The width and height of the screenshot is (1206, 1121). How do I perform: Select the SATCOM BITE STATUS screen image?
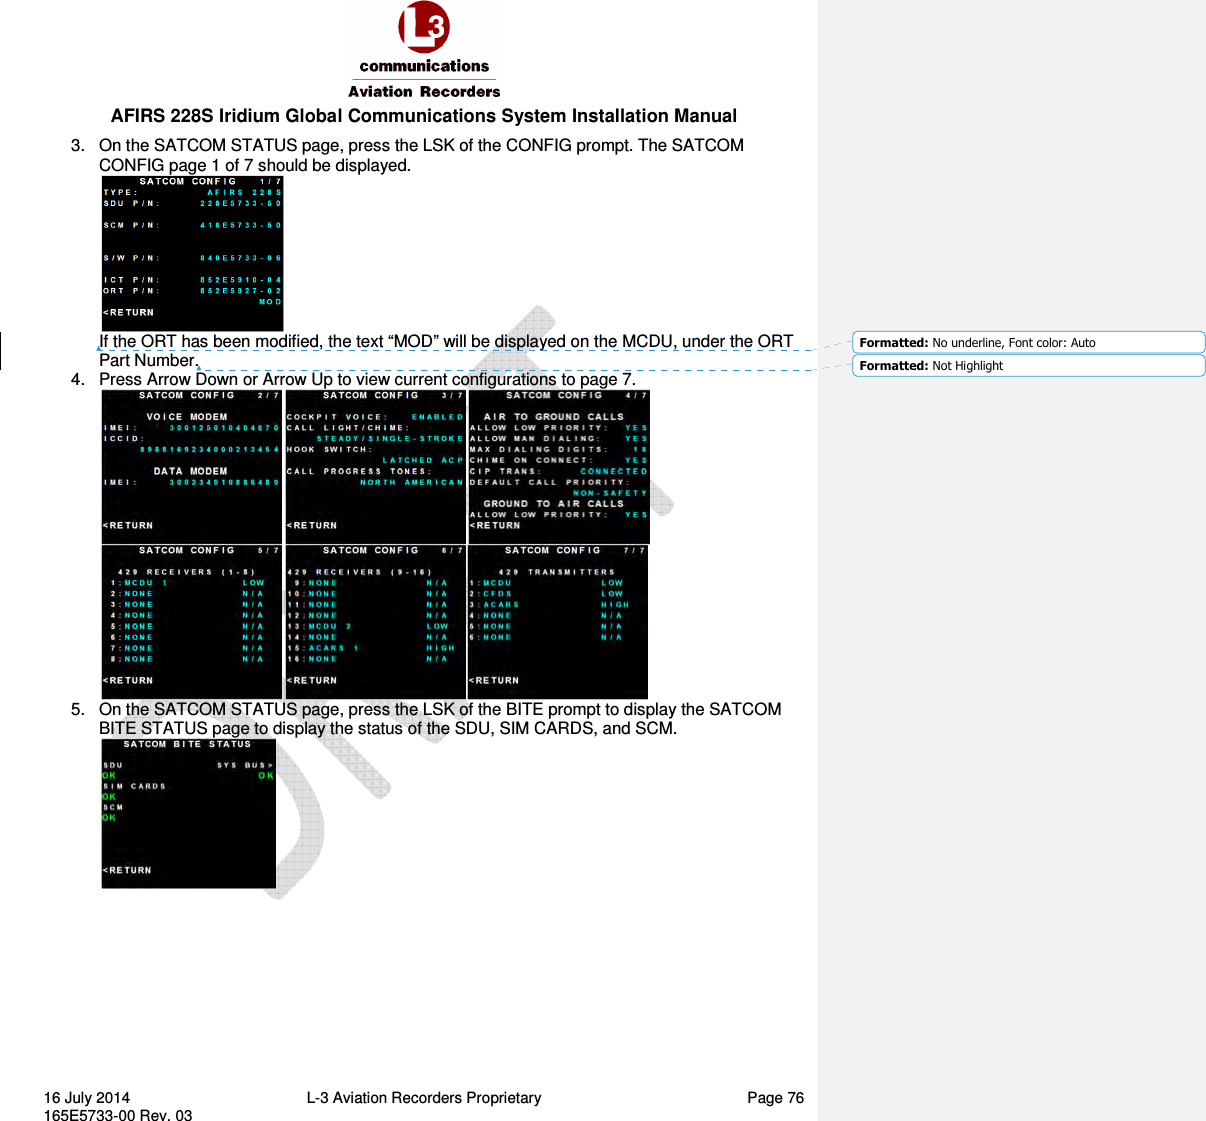[189, 814]
